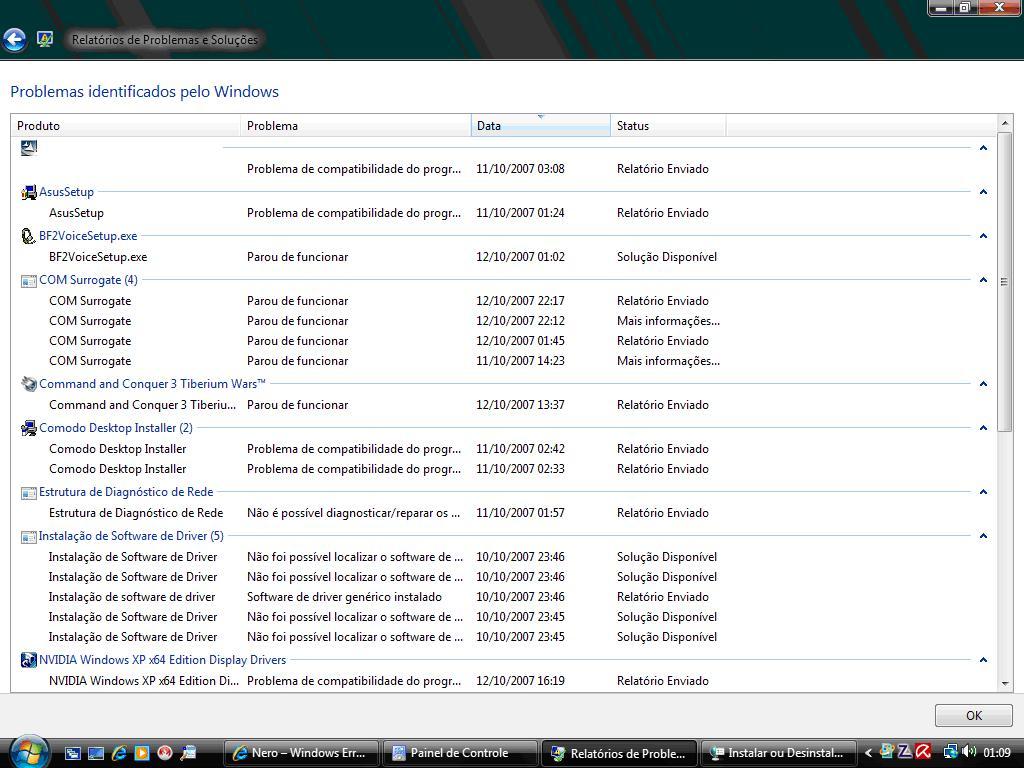The width and height of the screenshot is (1024, 768).
Task: Open the Comodo Desktop Installer (2) header
Action: (x=116, y=428)
